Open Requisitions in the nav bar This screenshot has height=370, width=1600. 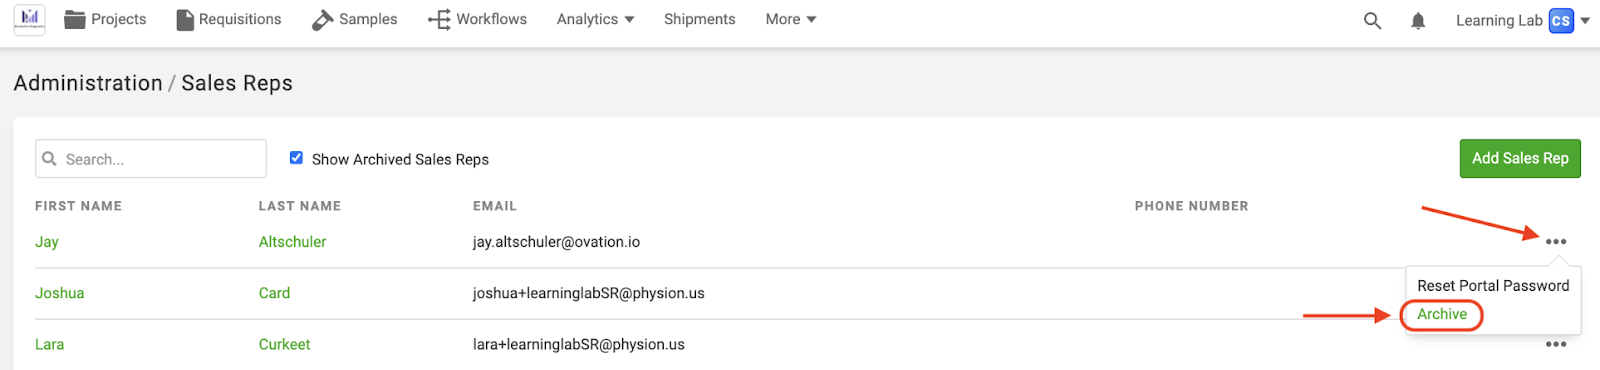tap(229, 19)
